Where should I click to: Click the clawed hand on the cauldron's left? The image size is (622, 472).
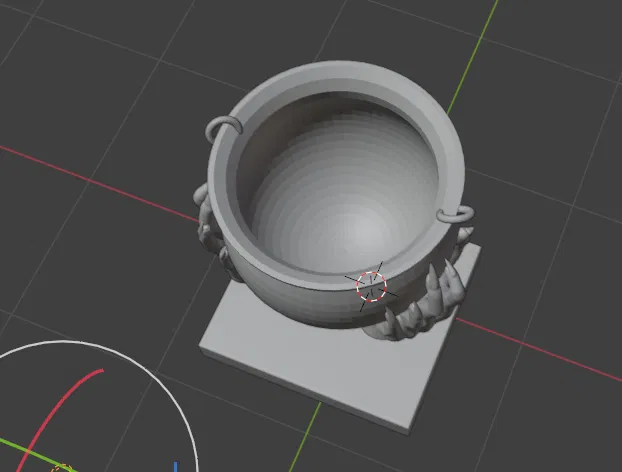(x=210, y=230)
